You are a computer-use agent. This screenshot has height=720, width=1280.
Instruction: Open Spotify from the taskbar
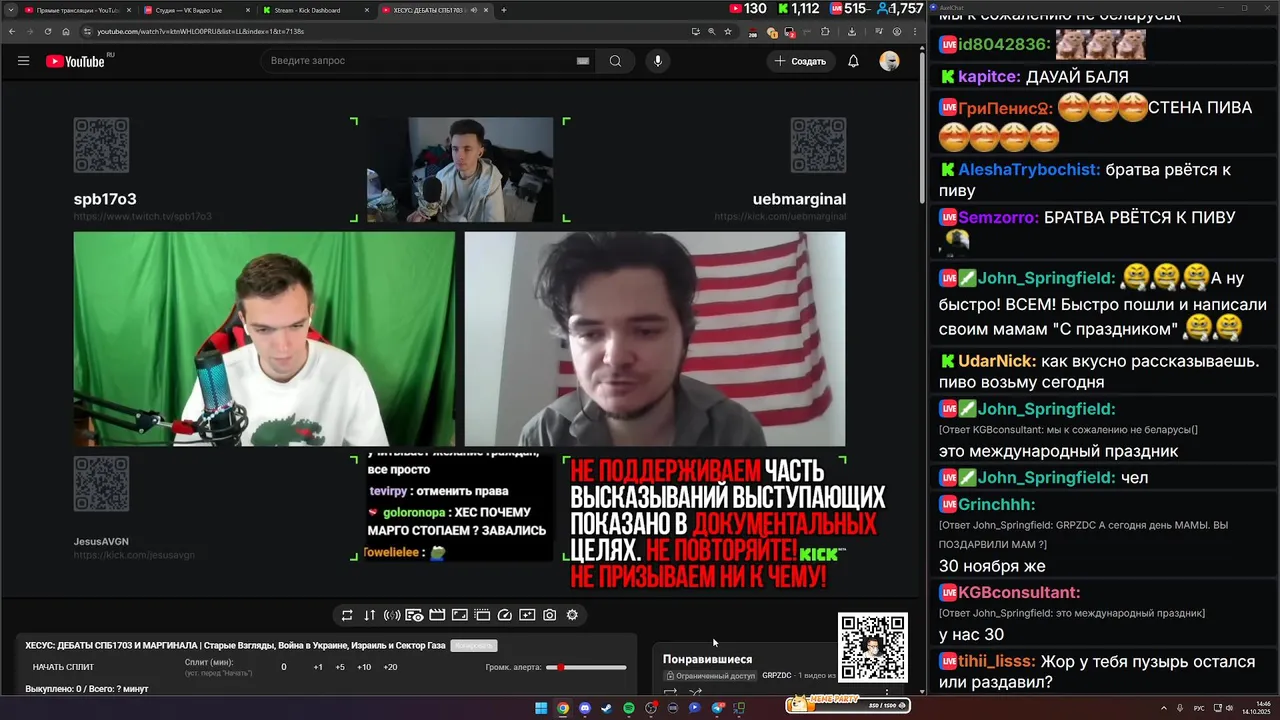click(x=629, y=708)
